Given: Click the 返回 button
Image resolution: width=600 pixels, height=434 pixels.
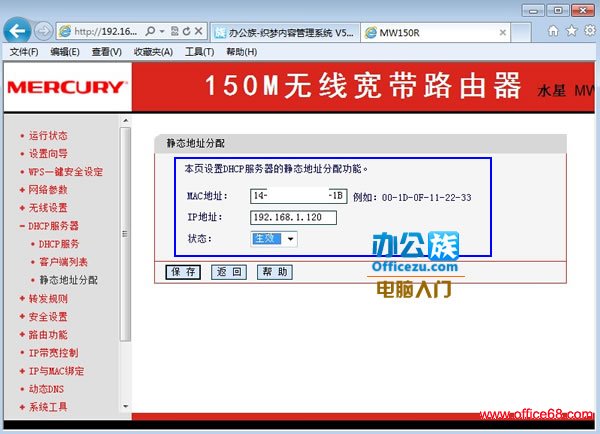Looking at the screenshot, I should coord(229,272).
